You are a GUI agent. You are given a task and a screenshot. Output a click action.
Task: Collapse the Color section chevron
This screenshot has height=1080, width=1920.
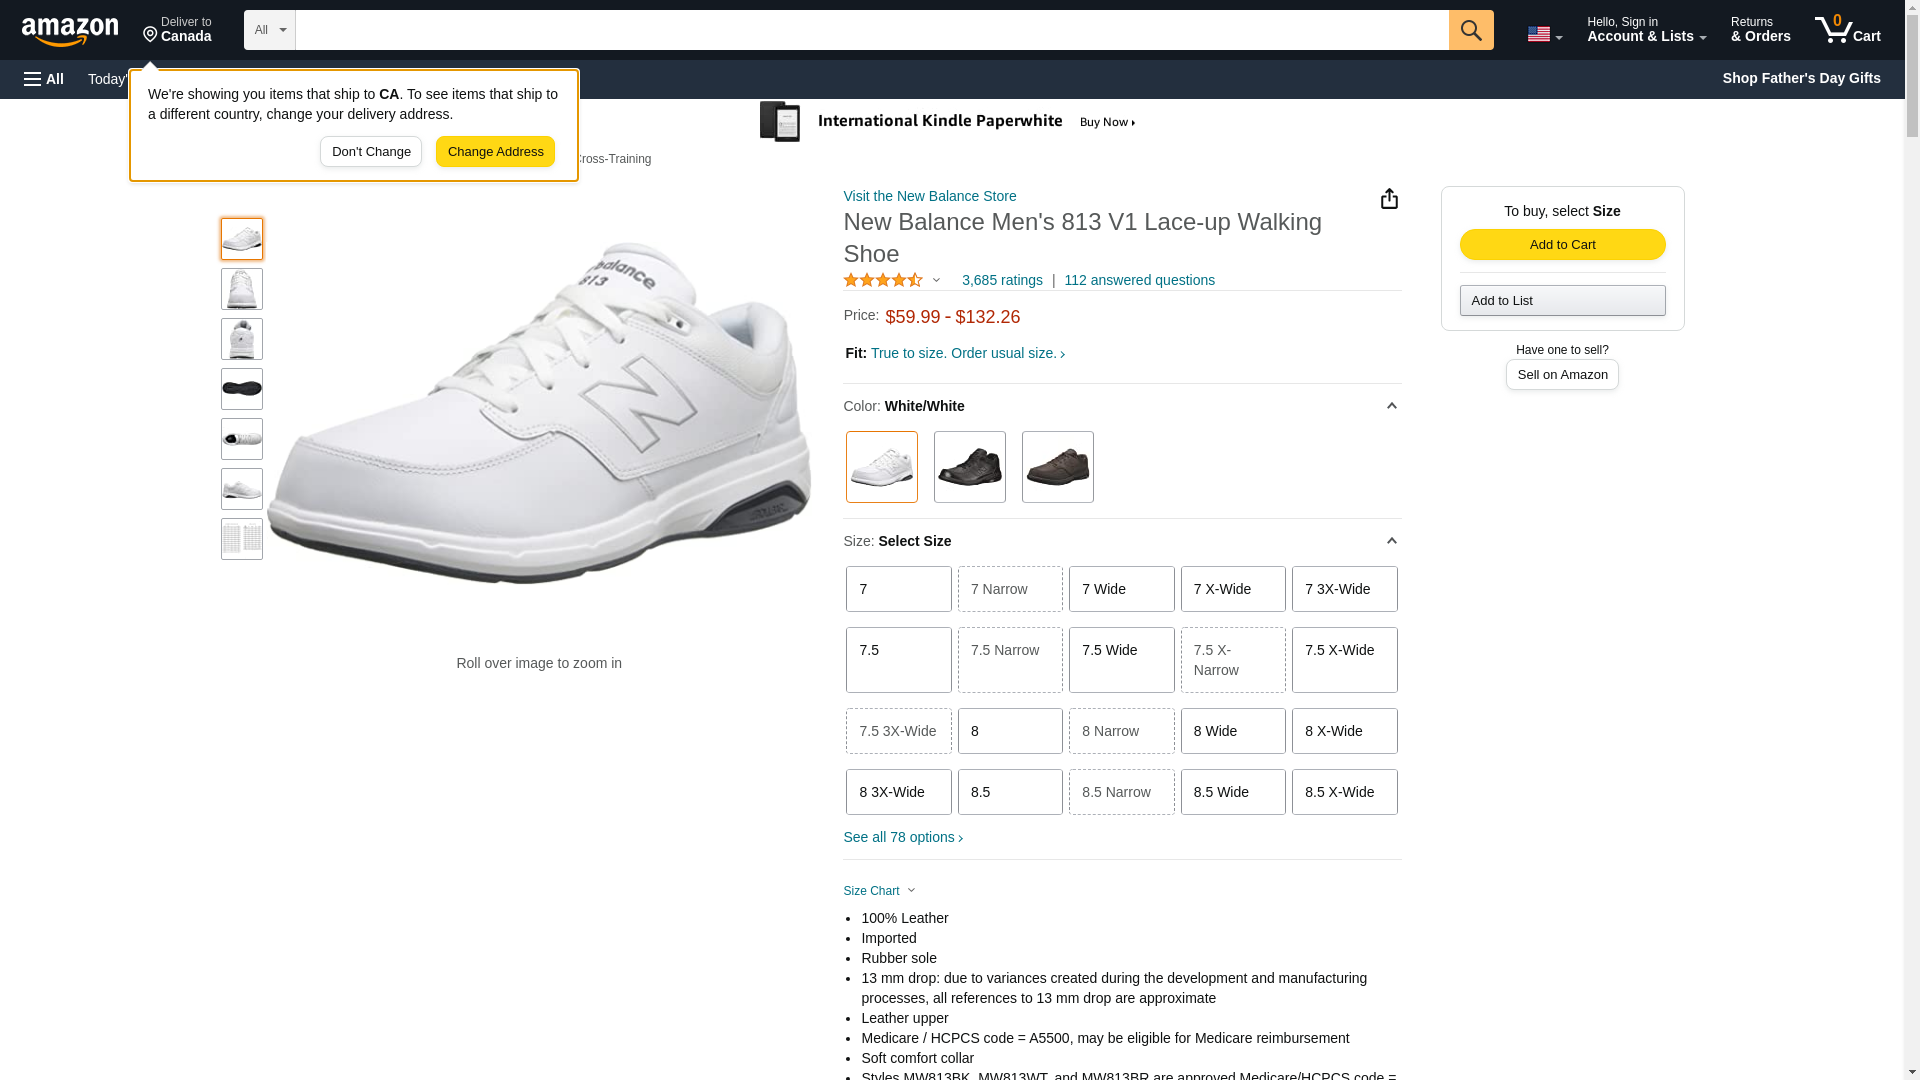[x=1391, y=406]
